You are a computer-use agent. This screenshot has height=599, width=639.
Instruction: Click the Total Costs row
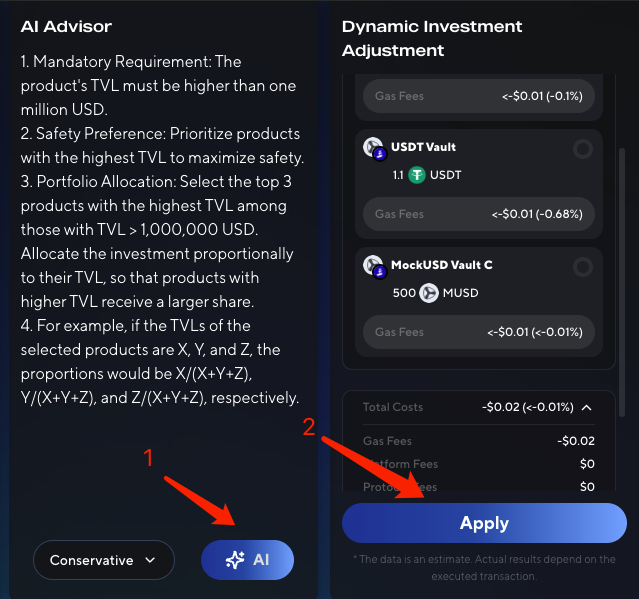(478, 408)
